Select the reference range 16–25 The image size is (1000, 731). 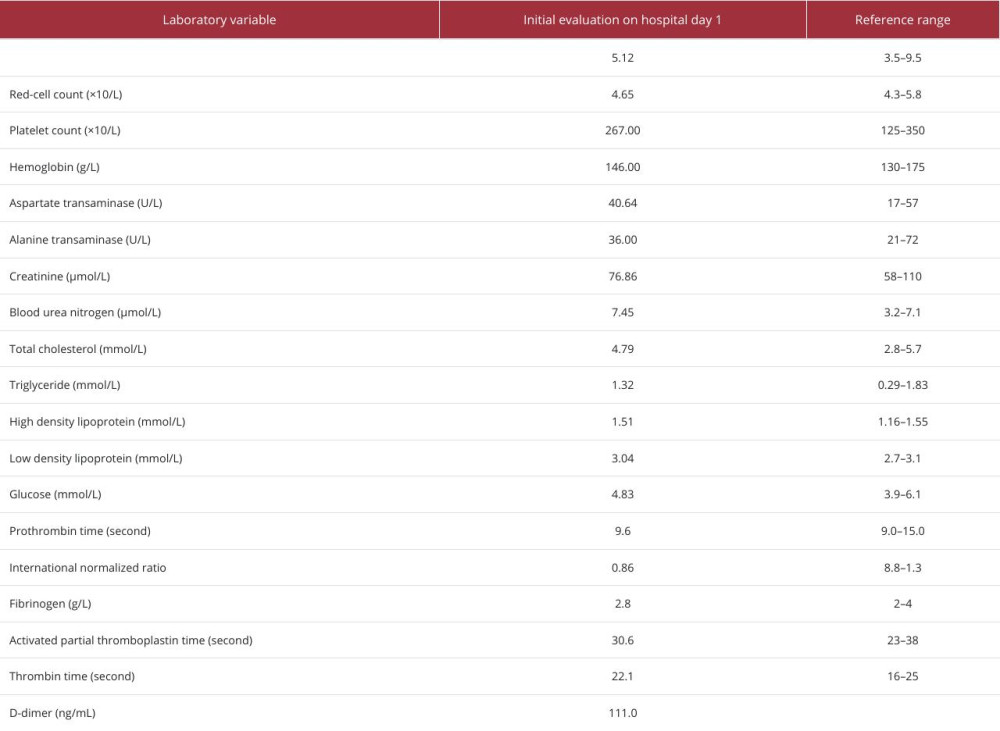pyautogui.click(x=902, y=676)
